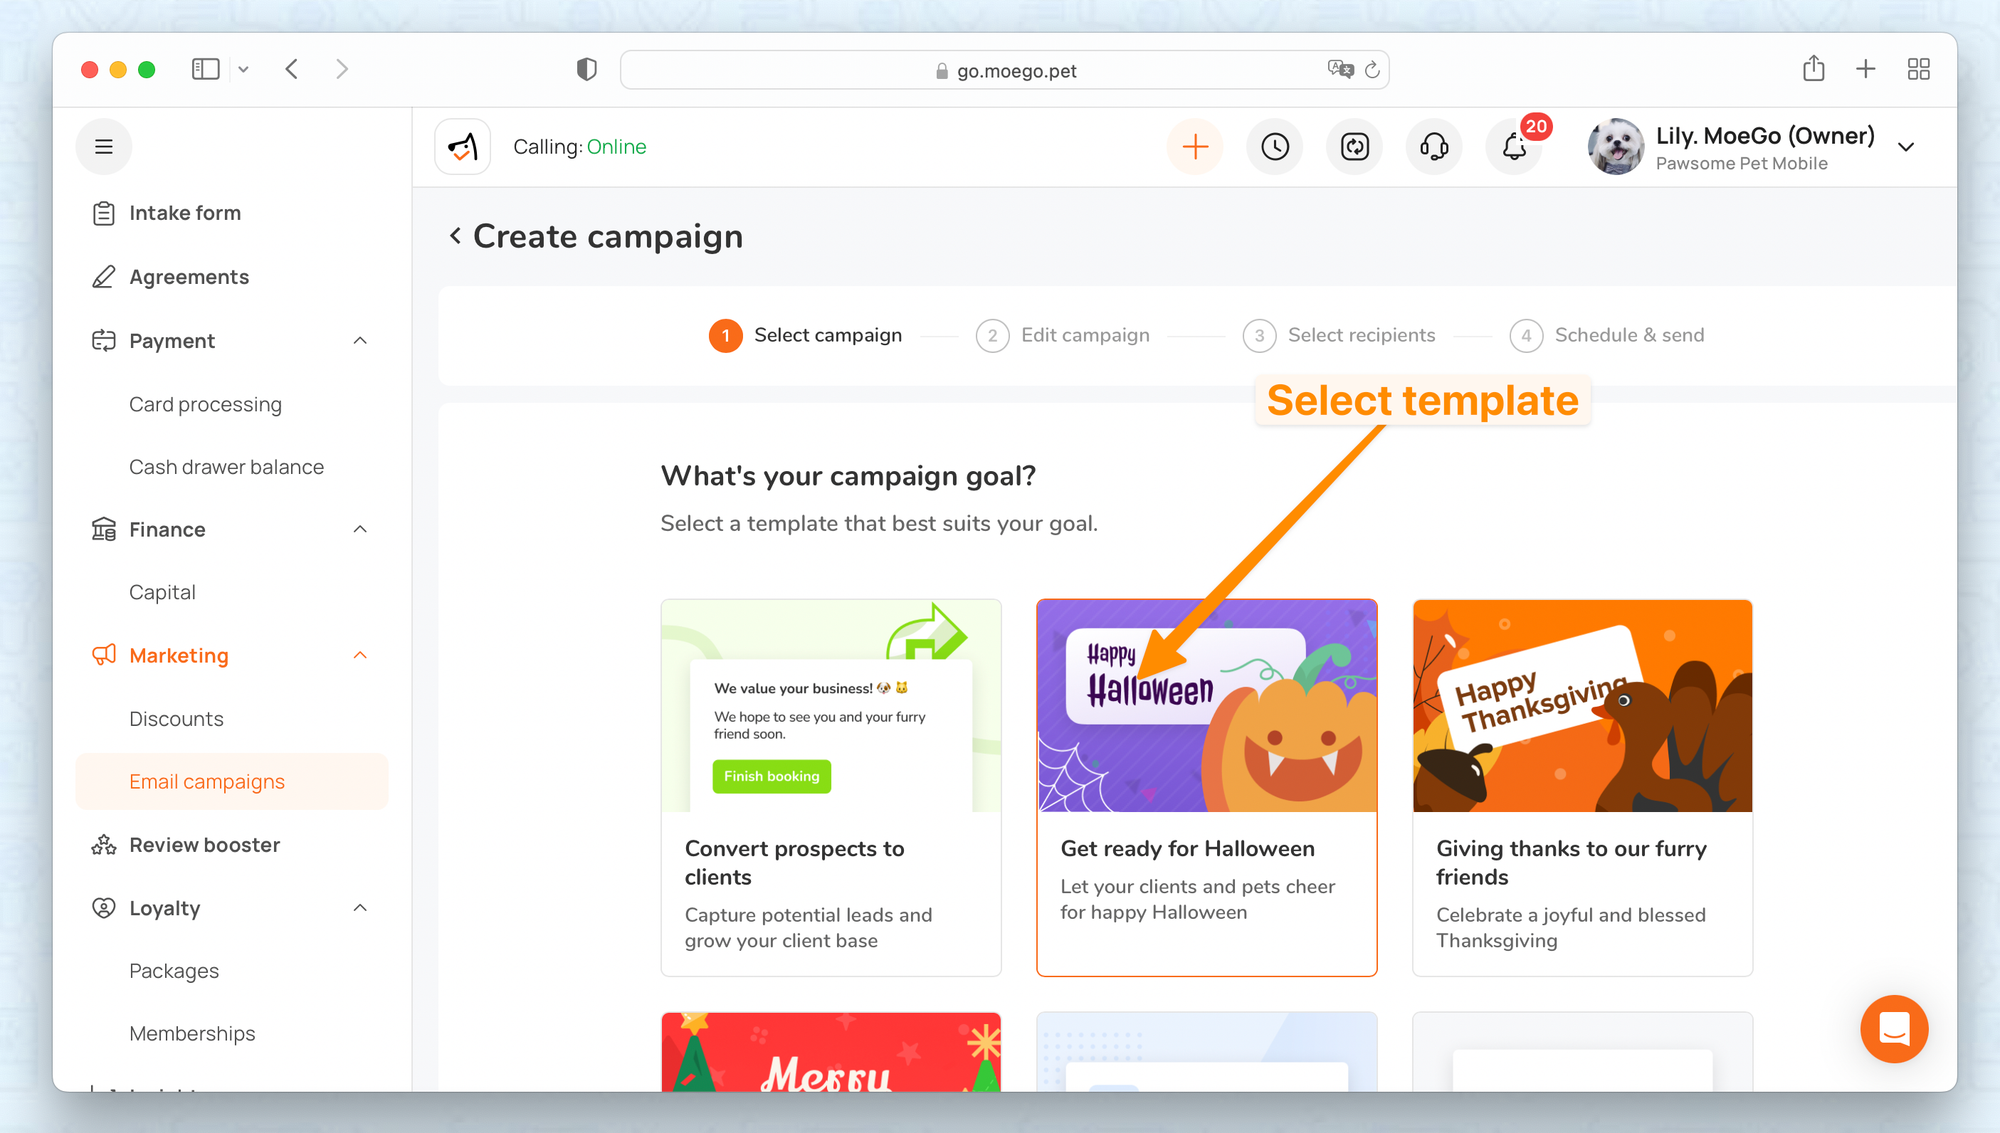Select the Happy Thanksgiving template card
Screen dimensions: 2000x1133
1582,787
